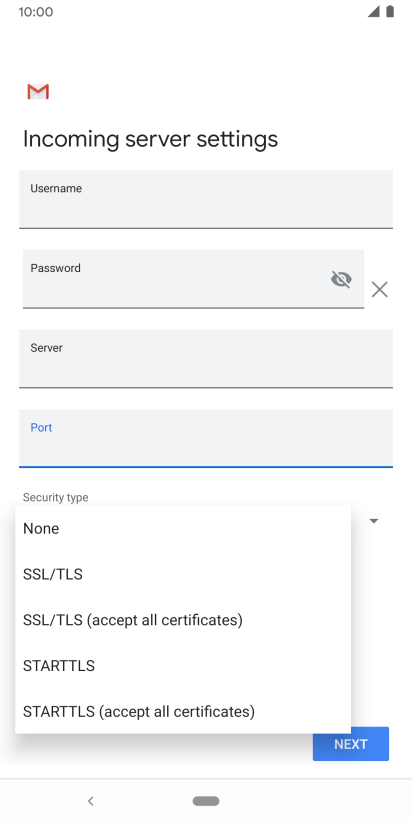This screenshot has width=412, height=824.
Task: Select SSL/TLS (accept all certificates)
Action: (x=183, y=620)
